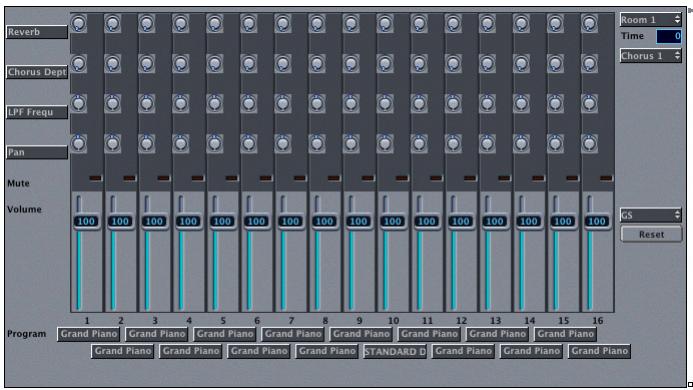This screenshot has width=693, height=390.
Task: Click the Program row label
Action: point(27,334)
